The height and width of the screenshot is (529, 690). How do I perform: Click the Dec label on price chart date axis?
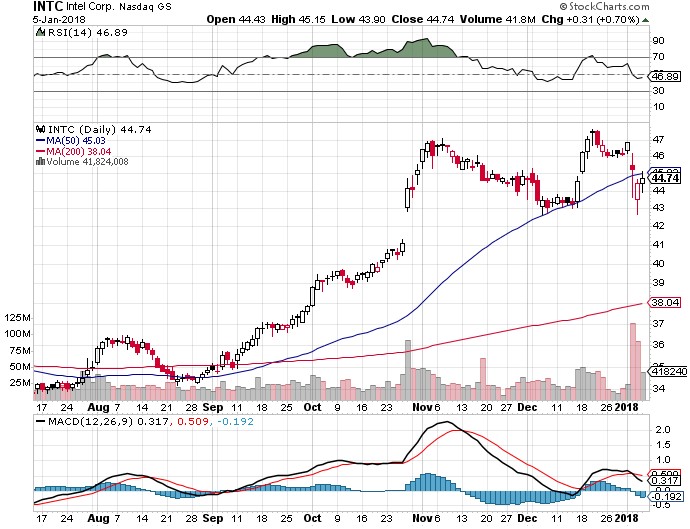pos(527,407)
